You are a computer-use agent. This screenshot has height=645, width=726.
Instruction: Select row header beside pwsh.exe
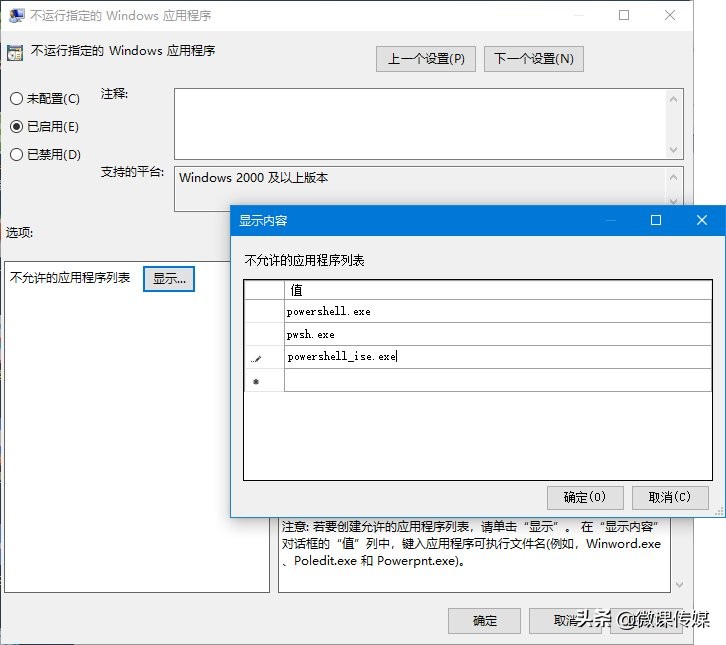264,334
